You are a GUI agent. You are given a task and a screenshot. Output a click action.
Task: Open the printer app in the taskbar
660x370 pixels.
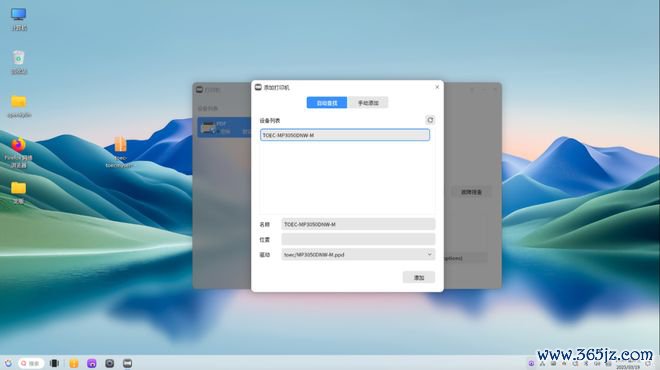tap(128, 363)
